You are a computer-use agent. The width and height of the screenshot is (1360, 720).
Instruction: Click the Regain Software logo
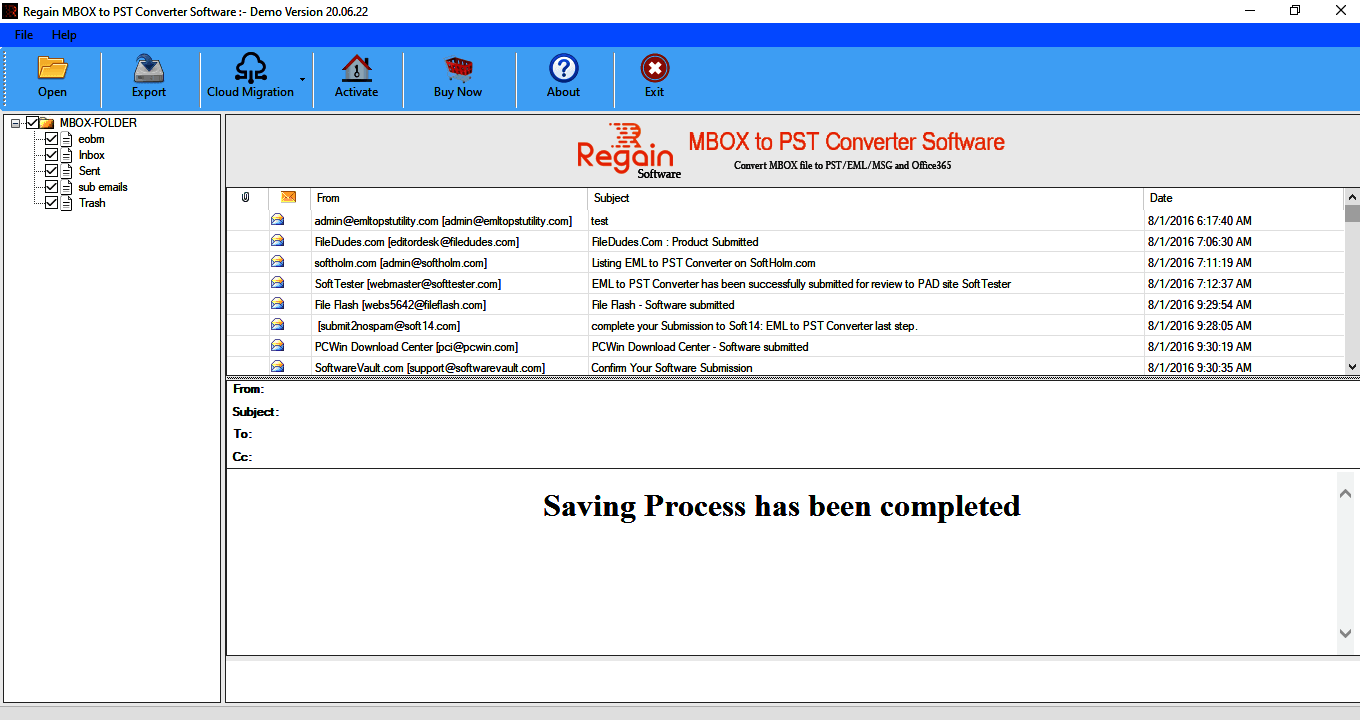click(x=629, y=151)
